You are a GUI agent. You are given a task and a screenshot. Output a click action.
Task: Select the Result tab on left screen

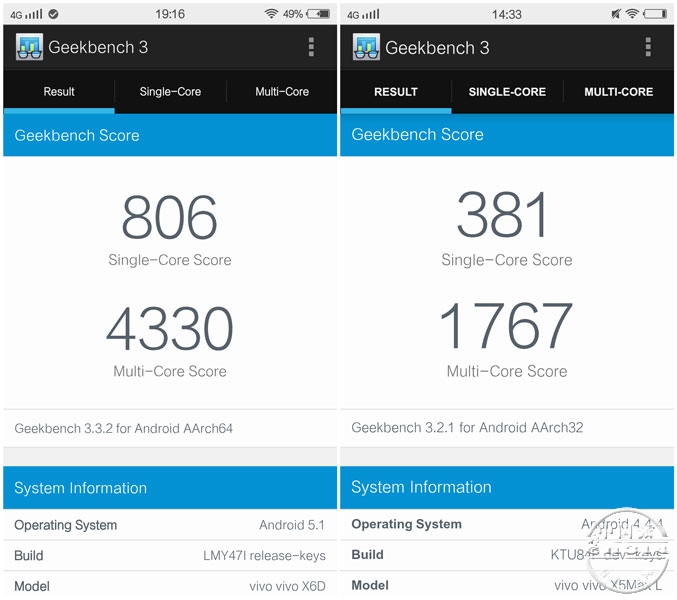pos(59,92)
